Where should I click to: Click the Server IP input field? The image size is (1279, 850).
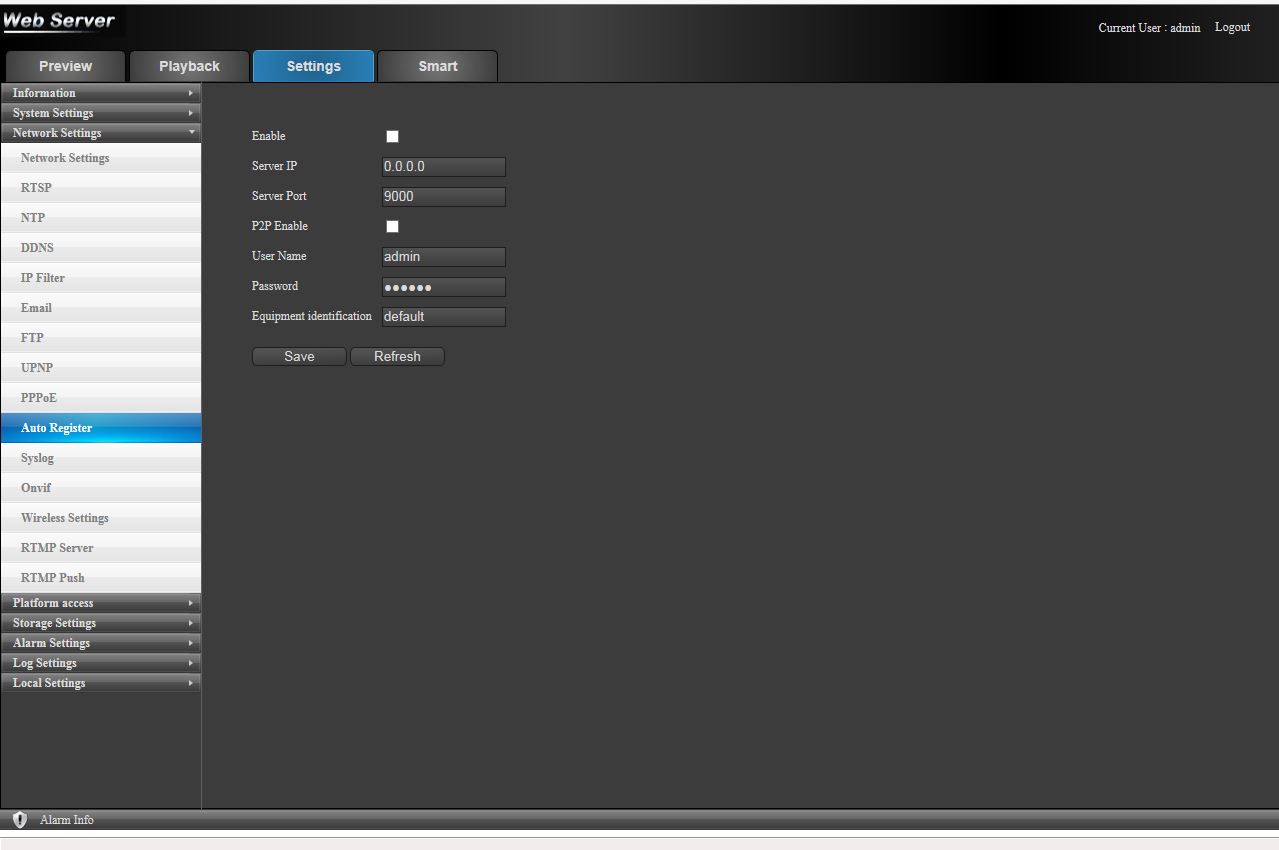(x=443, y=167)
